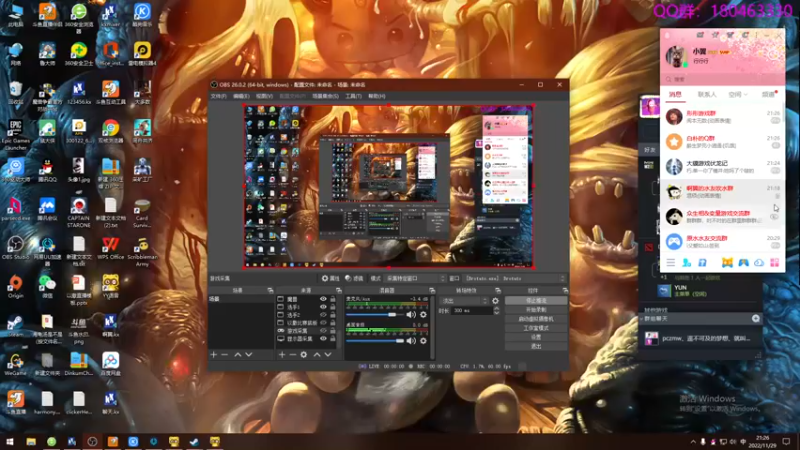800x450 pixels.
Task: Open the 帮助(H) menu in OBS
Action: (x=377, y=96)
